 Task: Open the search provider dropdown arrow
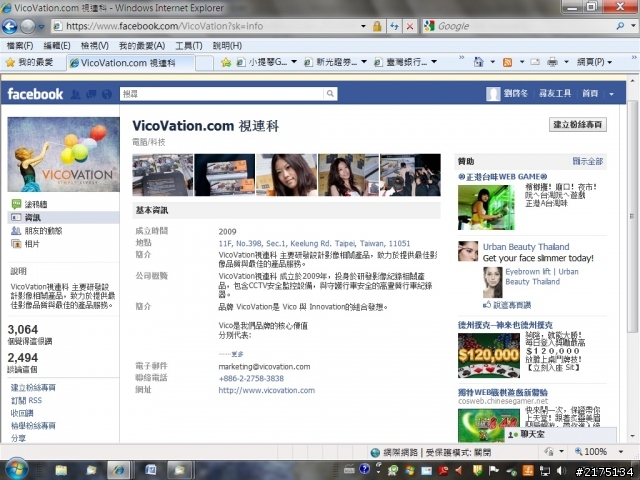[633, 26]
